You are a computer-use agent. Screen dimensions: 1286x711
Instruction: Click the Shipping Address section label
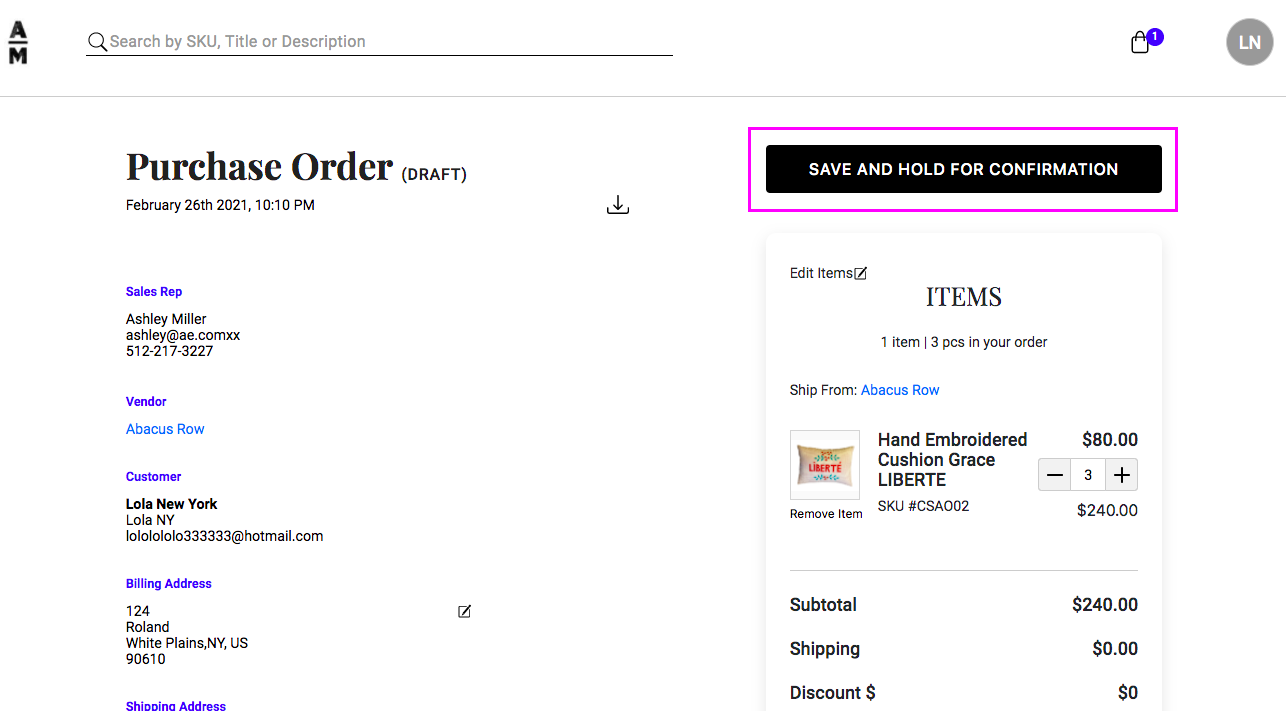[x=176, y=705]
